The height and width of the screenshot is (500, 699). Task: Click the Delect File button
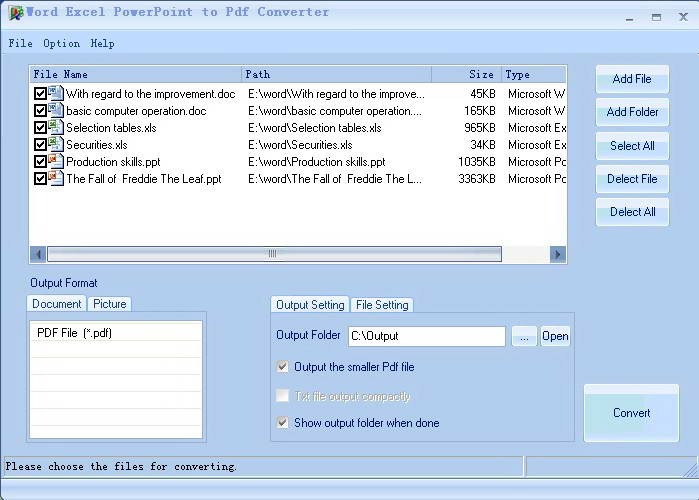click(x=632, y=179)
